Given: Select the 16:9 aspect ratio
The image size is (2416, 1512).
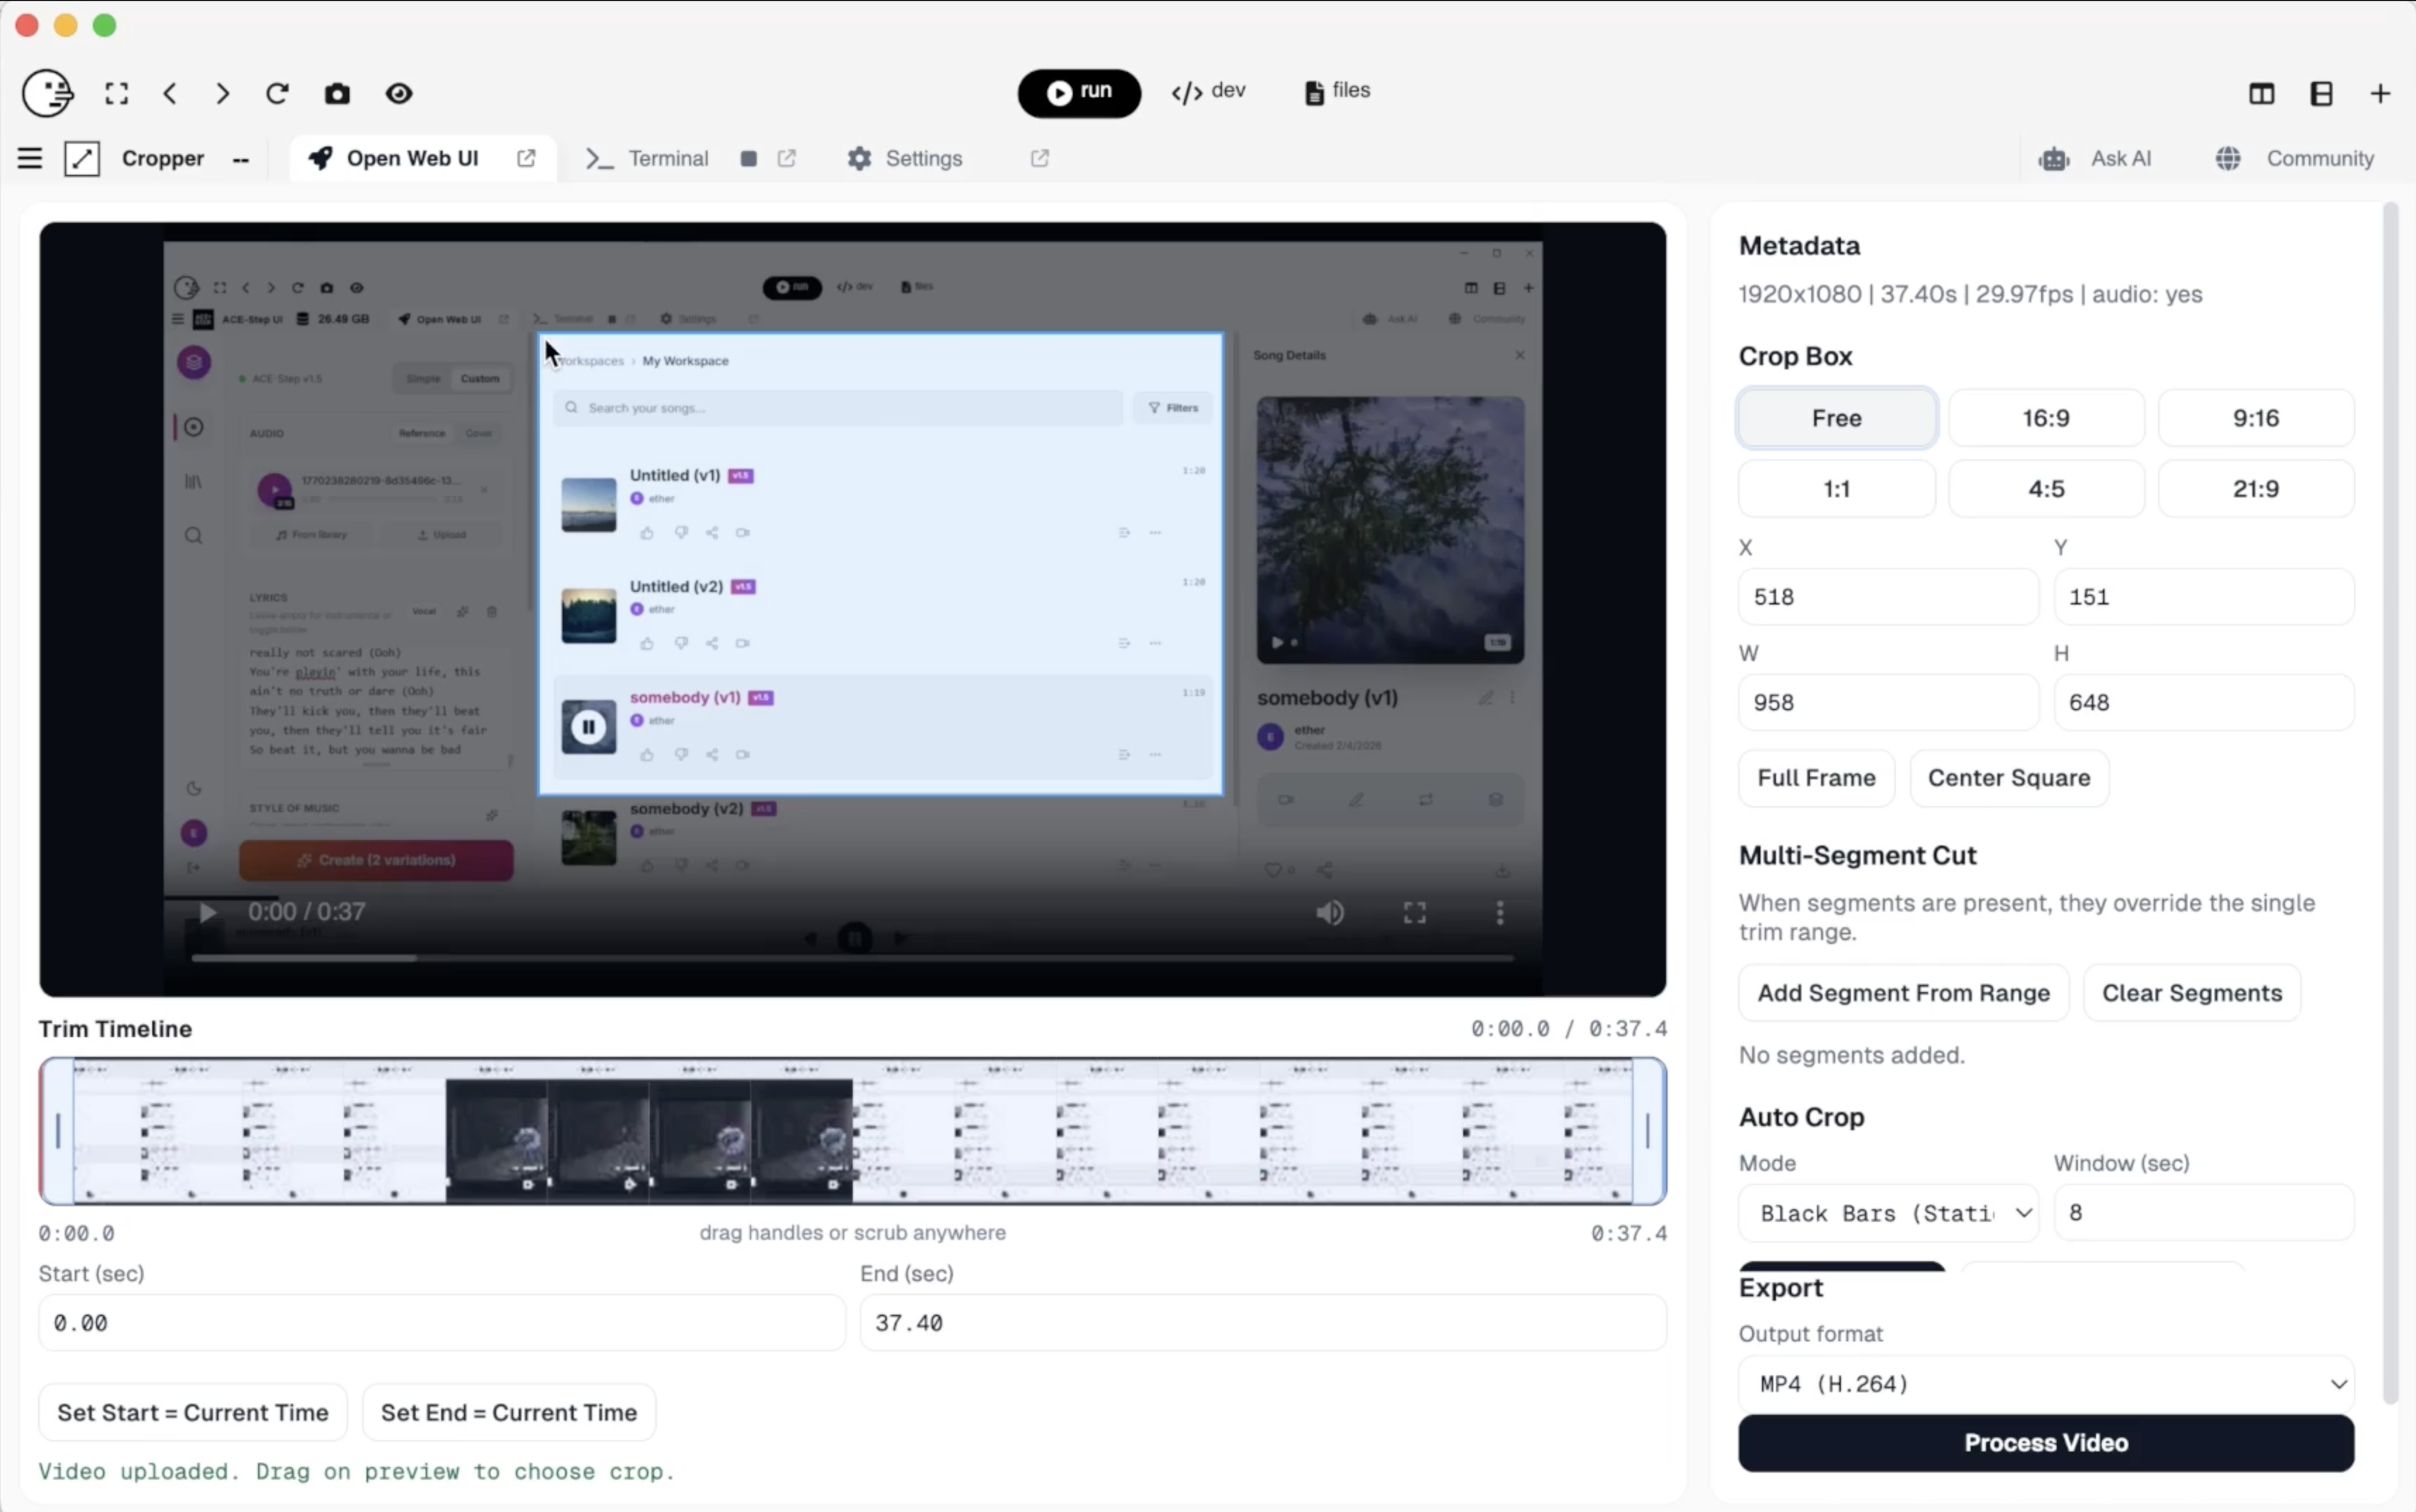Looking at the screenshot, I should (x=2045, y=418).
